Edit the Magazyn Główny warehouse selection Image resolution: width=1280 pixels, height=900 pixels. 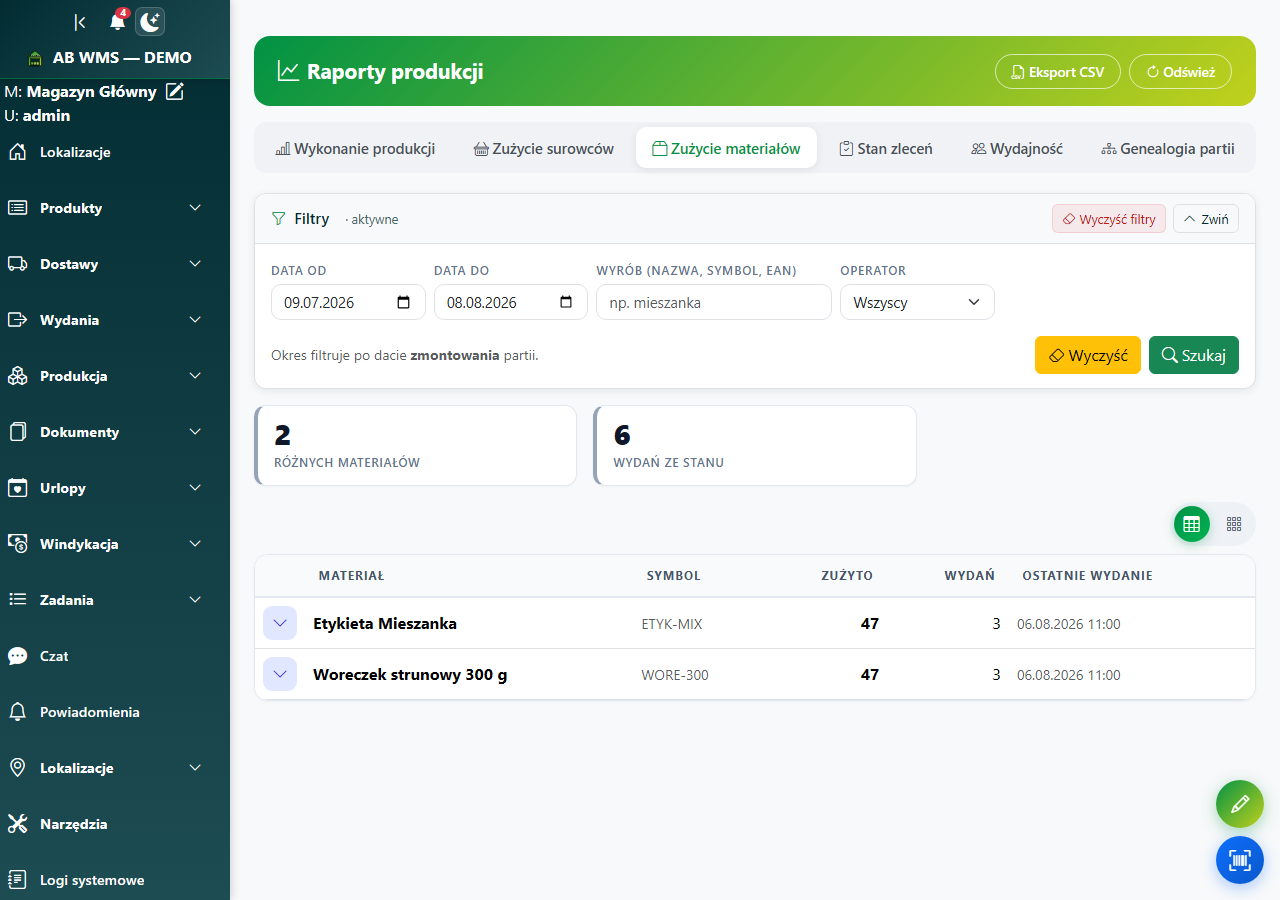click(175, 92)
